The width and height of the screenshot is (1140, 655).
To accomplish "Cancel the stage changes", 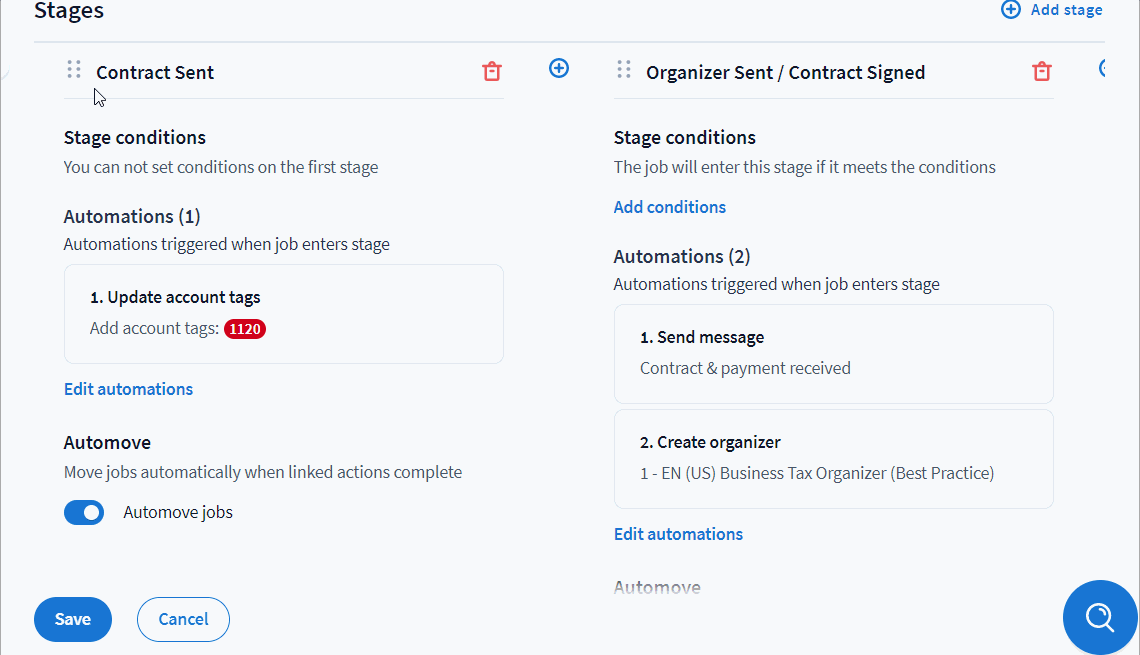I will click(x=183, y=619).
